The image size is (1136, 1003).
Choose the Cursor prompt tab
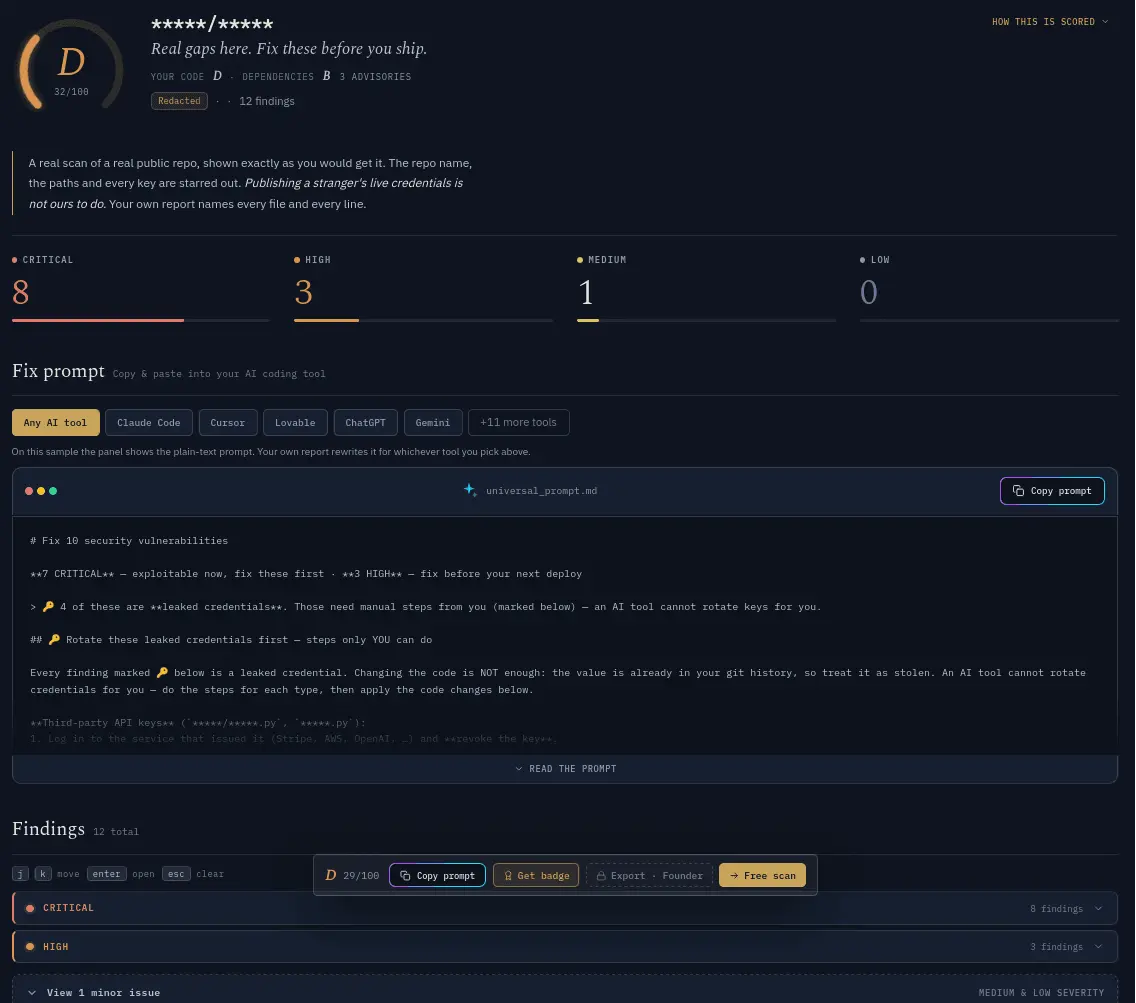227,423
